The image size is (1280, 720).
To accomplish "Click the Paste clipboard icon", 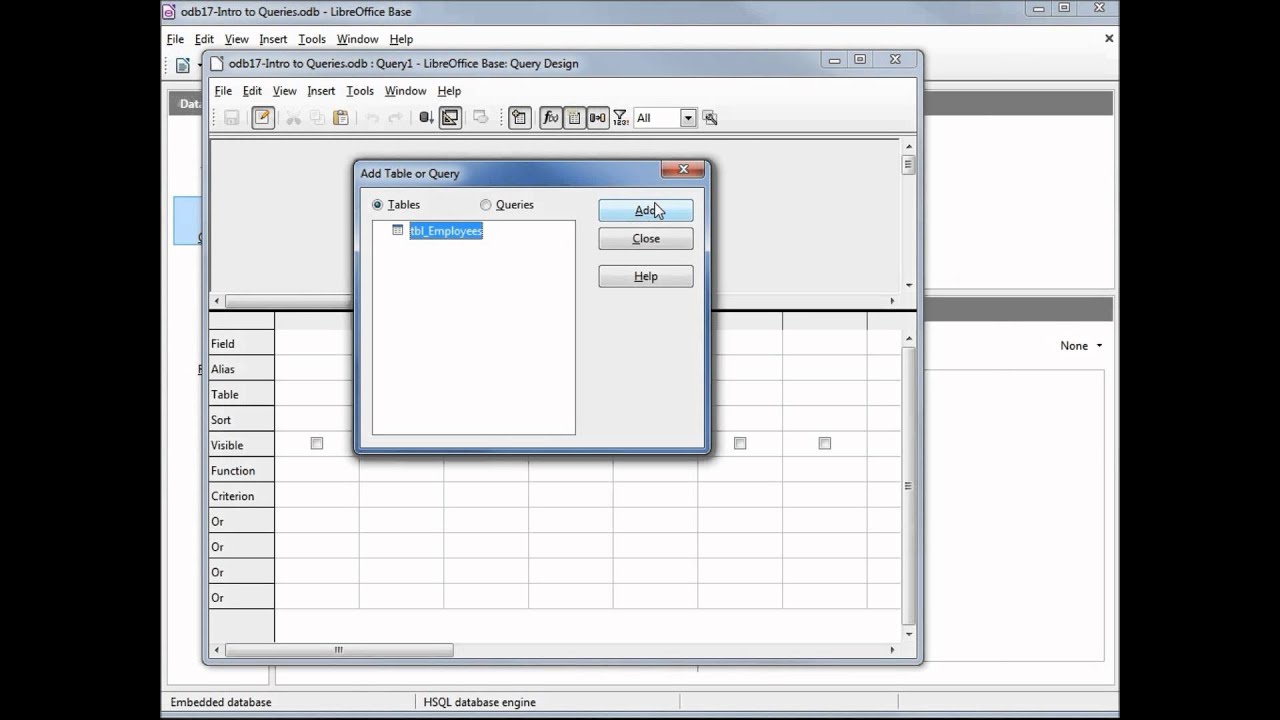I will tap(341, 118).
